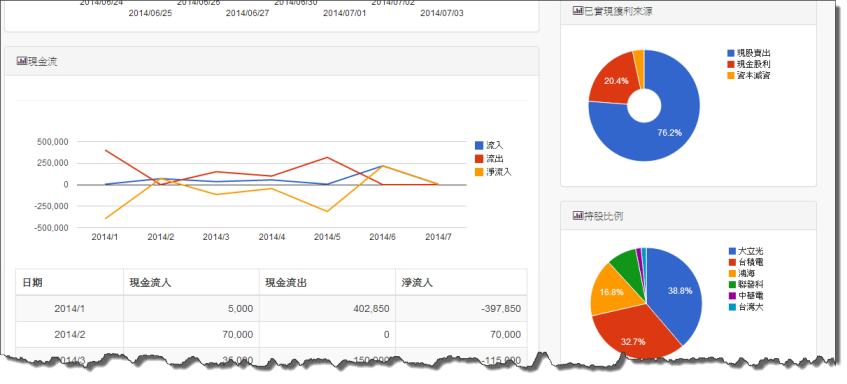Select the 現金股利 legend label
Viewport: 847px width, 384px height.
(x=754, y=64)
